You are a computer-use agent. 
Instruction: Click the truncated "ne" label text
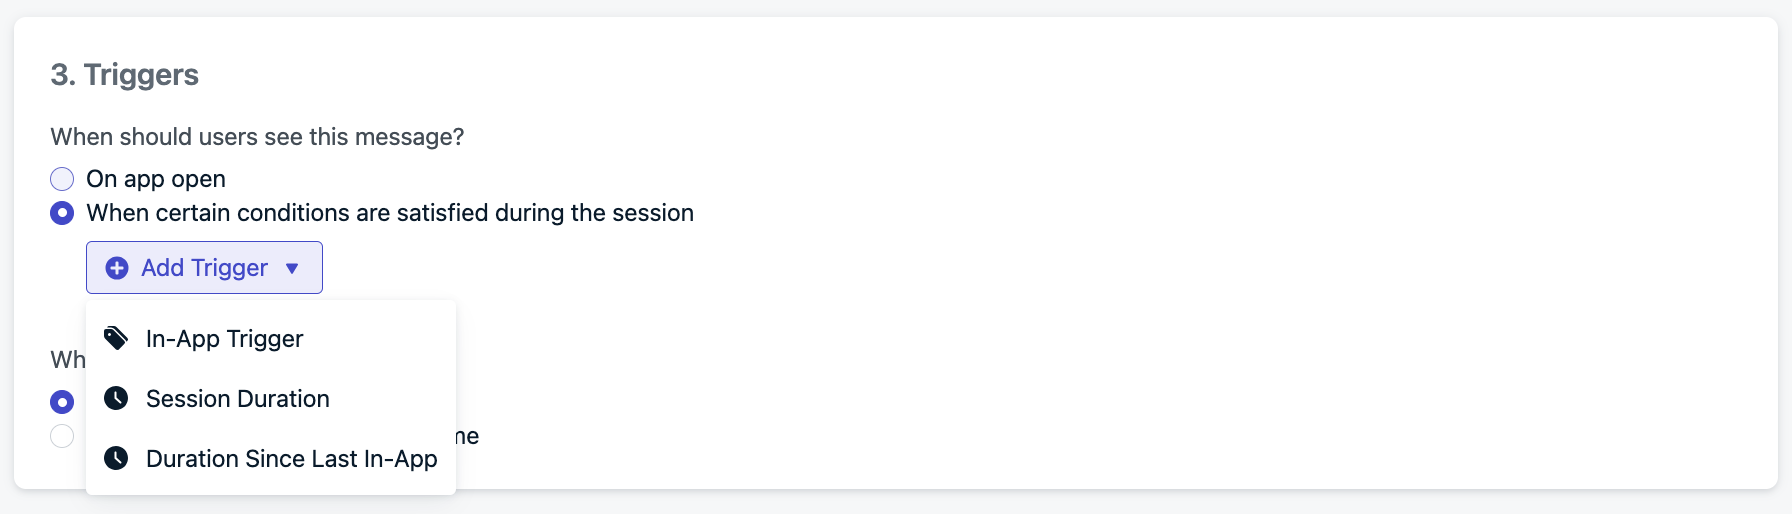tap(467, 436)
